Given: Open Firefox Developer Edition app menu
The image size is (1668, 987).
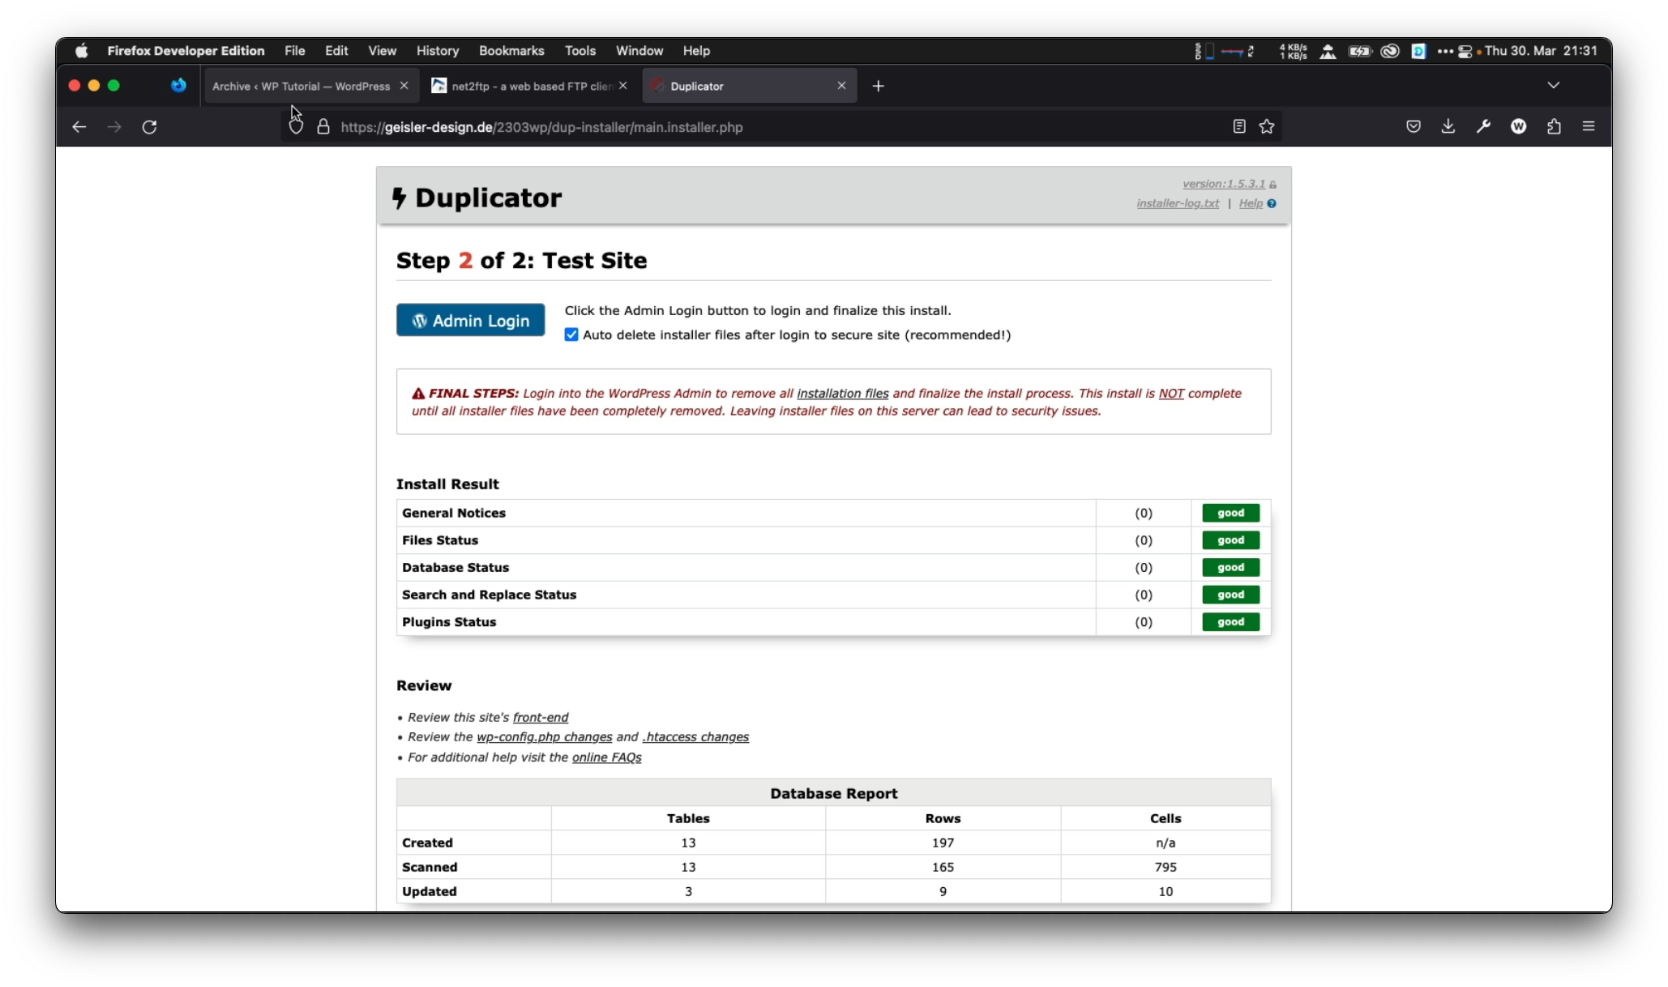Looking at the screenshot, I should (186, 51).
